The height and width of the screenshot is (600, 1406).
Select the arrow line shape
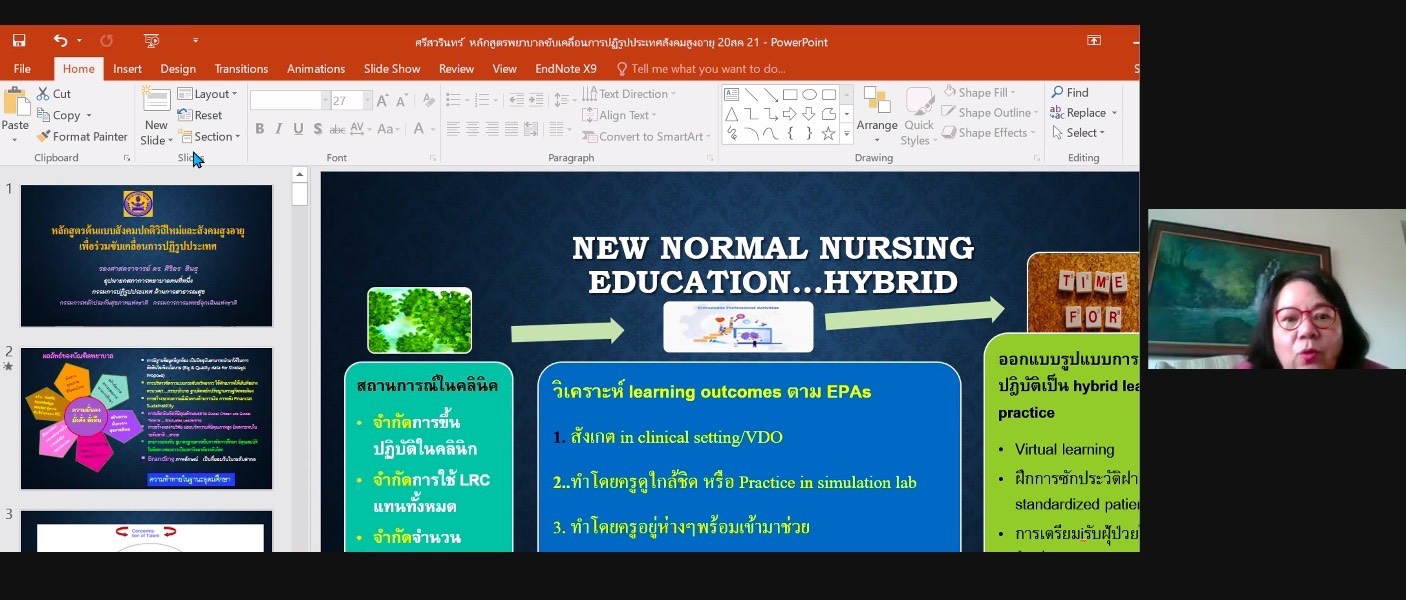click(771, 95)
